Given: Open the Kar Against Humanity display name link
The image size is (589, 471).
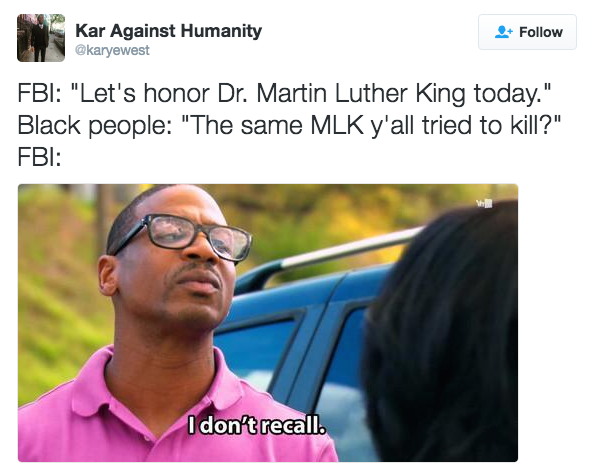Looking at the screenshot, I should tap(169, 31).
